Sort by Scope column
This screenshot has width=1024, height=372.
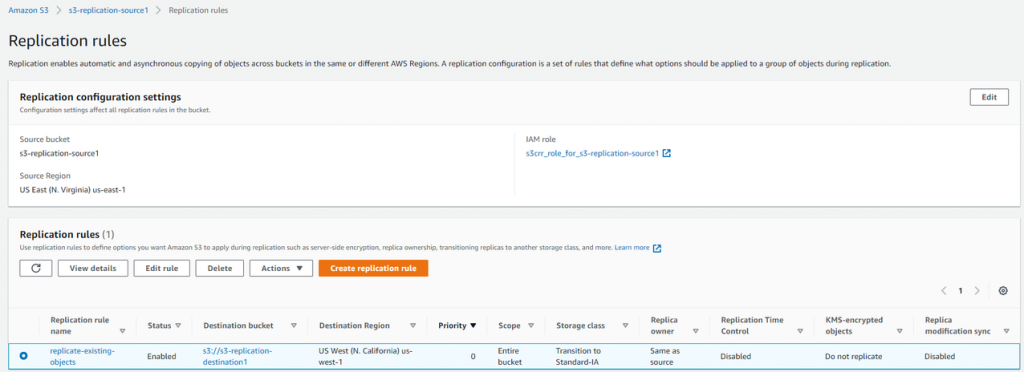click(x=531, y=325)
